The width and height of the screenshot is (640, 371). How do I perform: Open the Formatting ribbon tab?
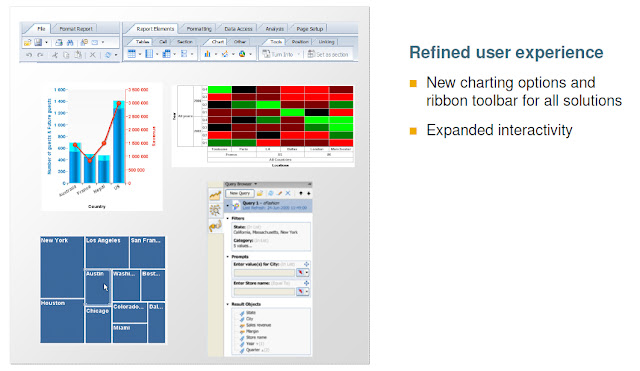(x=199, y=29)
